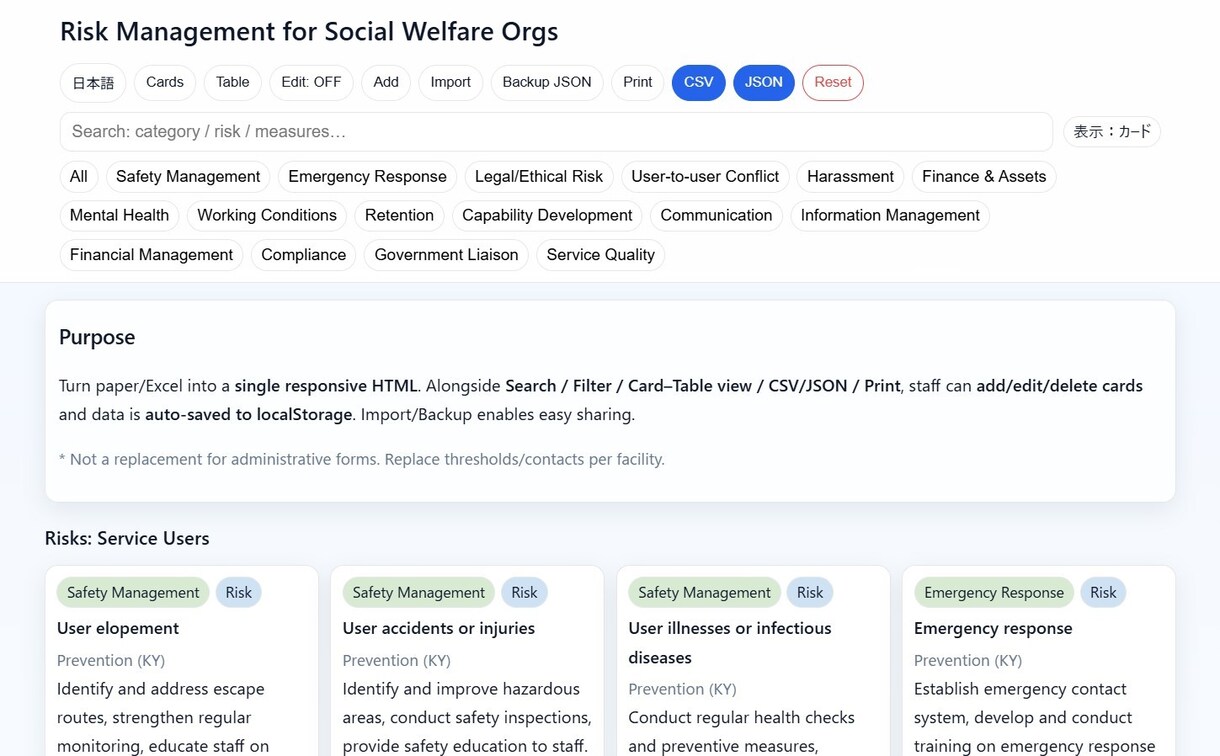Viewport: 1220px width, 756px height.
Task: Select the Harassment filter
Action: tap(850, 177)
